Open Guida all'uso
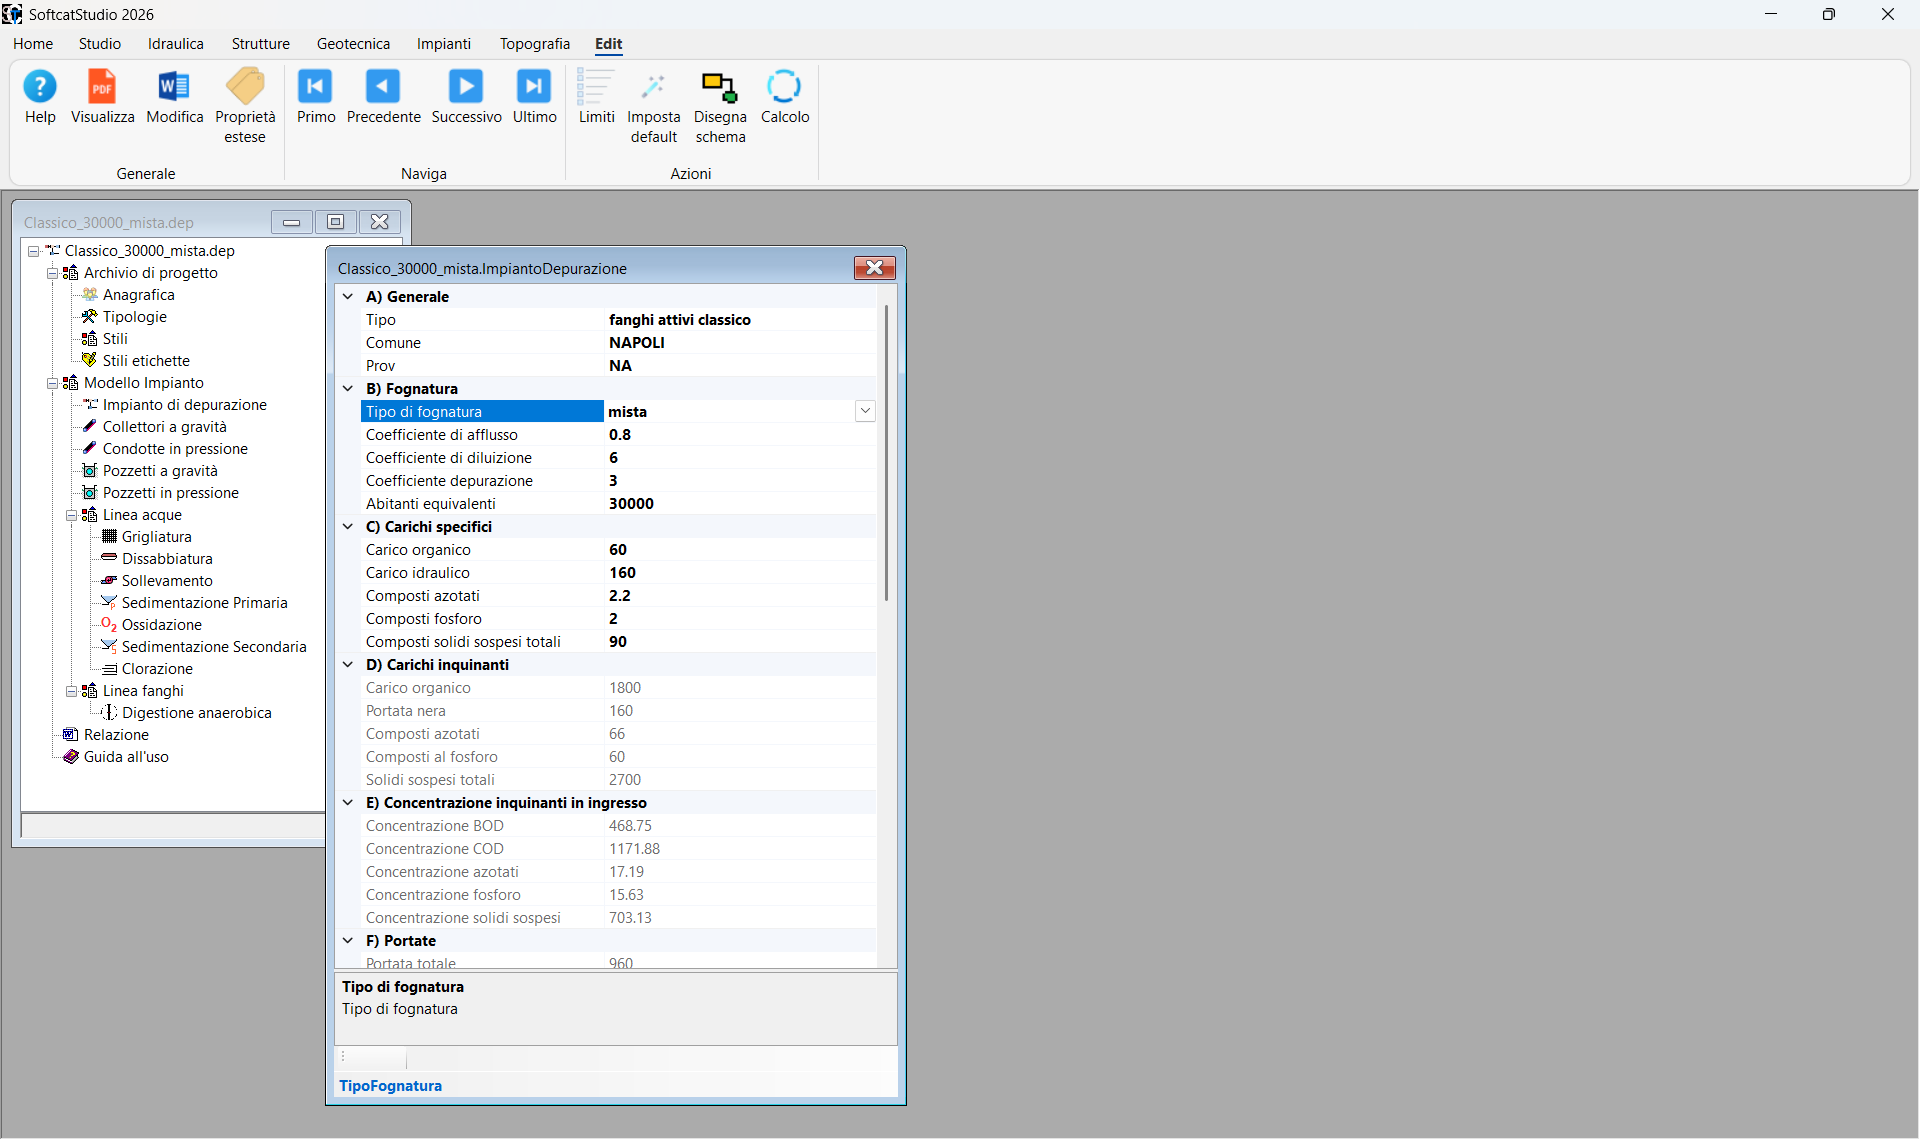 click(126, 757)
